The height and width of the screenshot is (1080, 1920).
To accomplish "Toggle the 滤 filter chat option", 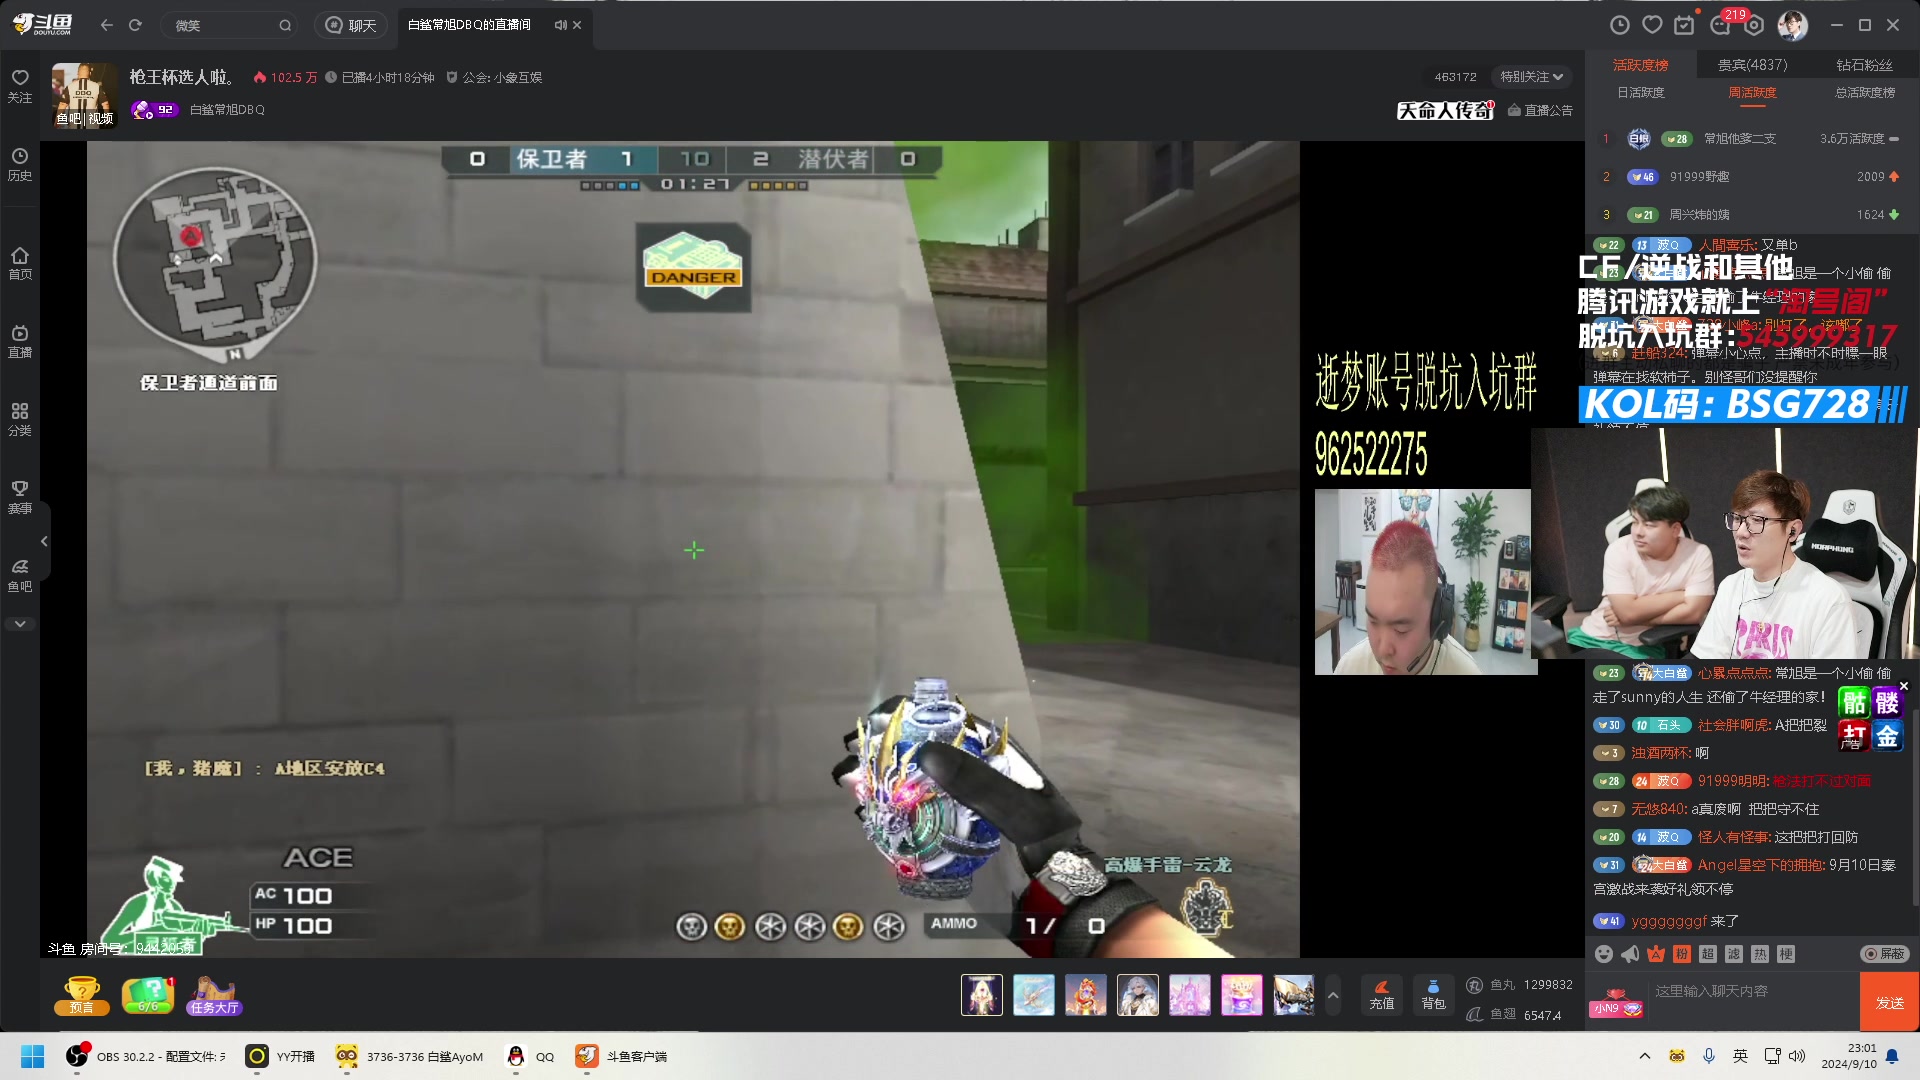I will pyautogui.click(x=1734, y=954).
